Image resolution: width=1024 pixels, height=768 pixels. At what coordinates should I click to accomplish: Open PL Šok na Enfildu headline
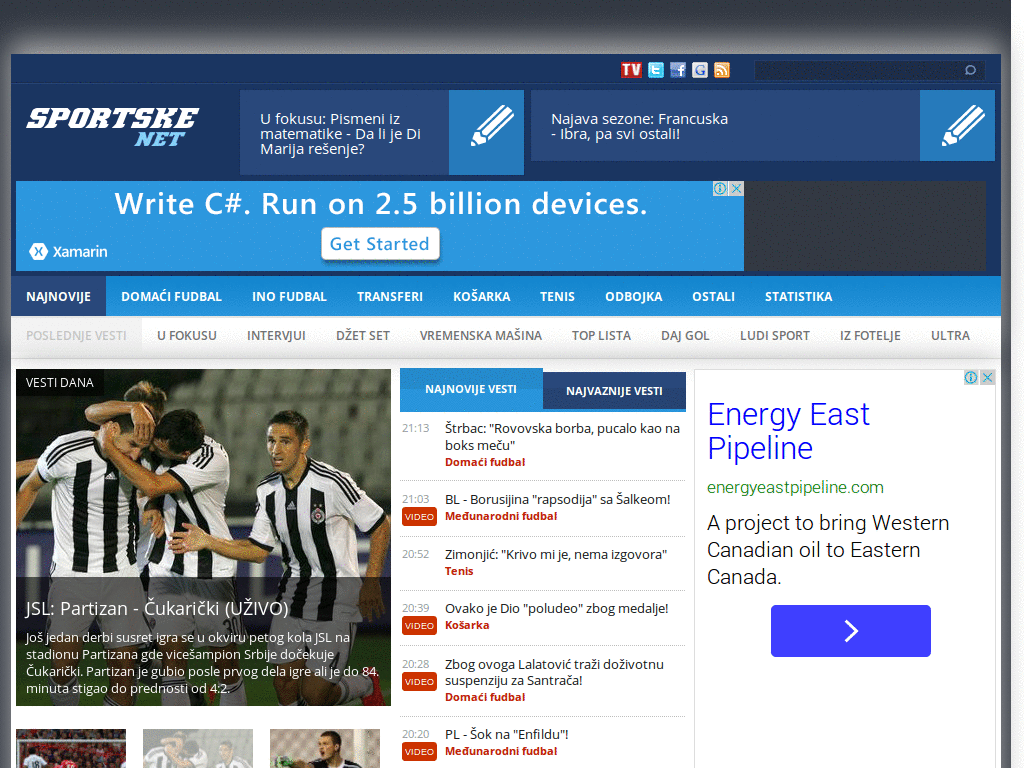(506, 735)
